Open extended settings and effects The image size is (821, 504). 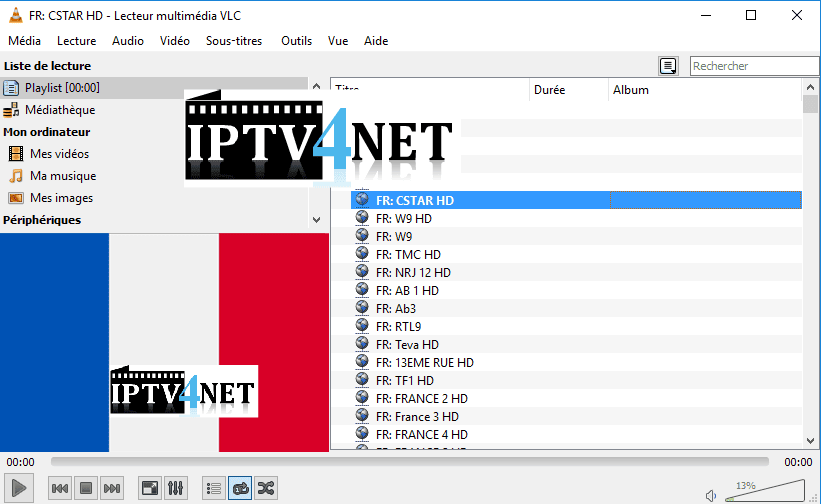(x=175, y=488)
